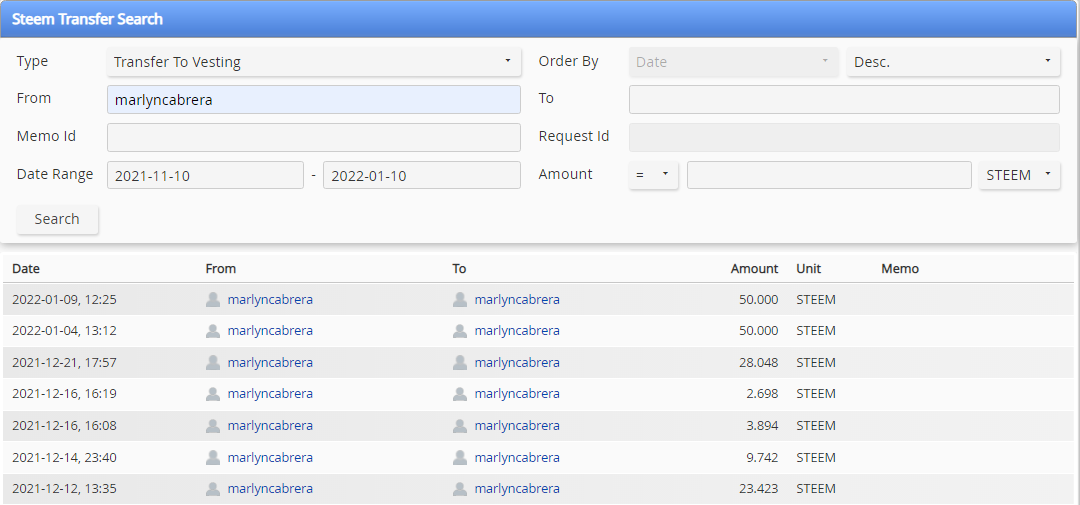Open To marlyncabrera link in 2021-12-14 row
1080x505 pixels.
coord(517,457)
